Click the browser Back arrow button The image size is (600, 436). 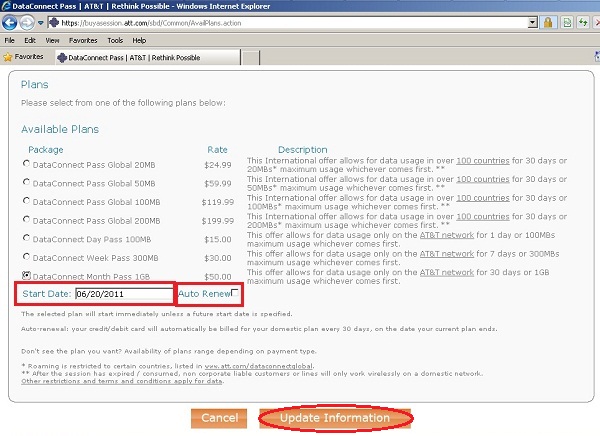coord(9,23)
